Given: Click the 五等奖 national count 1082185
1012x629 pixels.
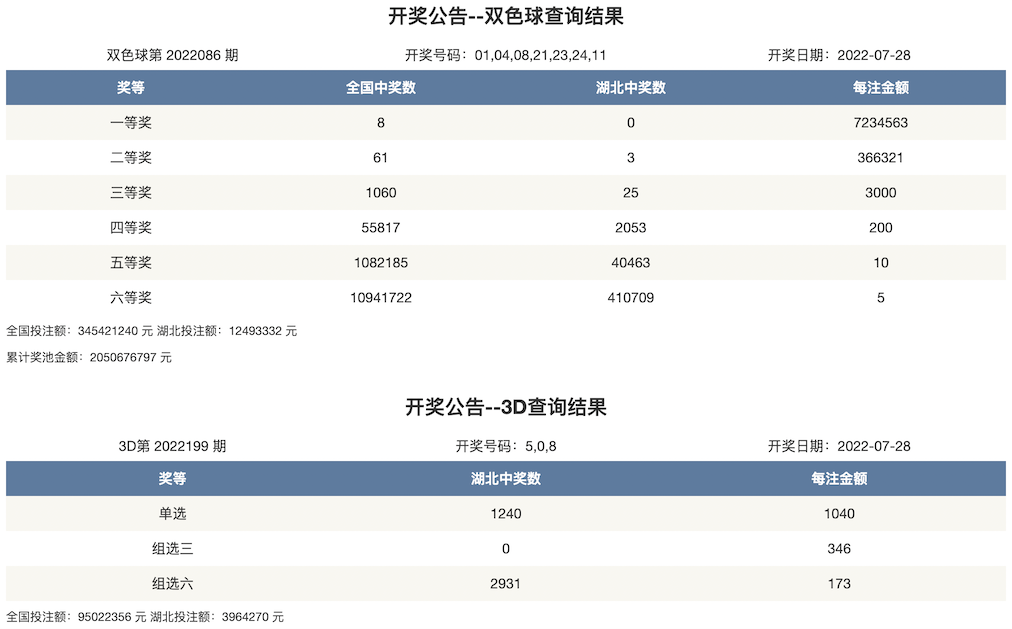Looking at the screenshot, I should 381,263.
